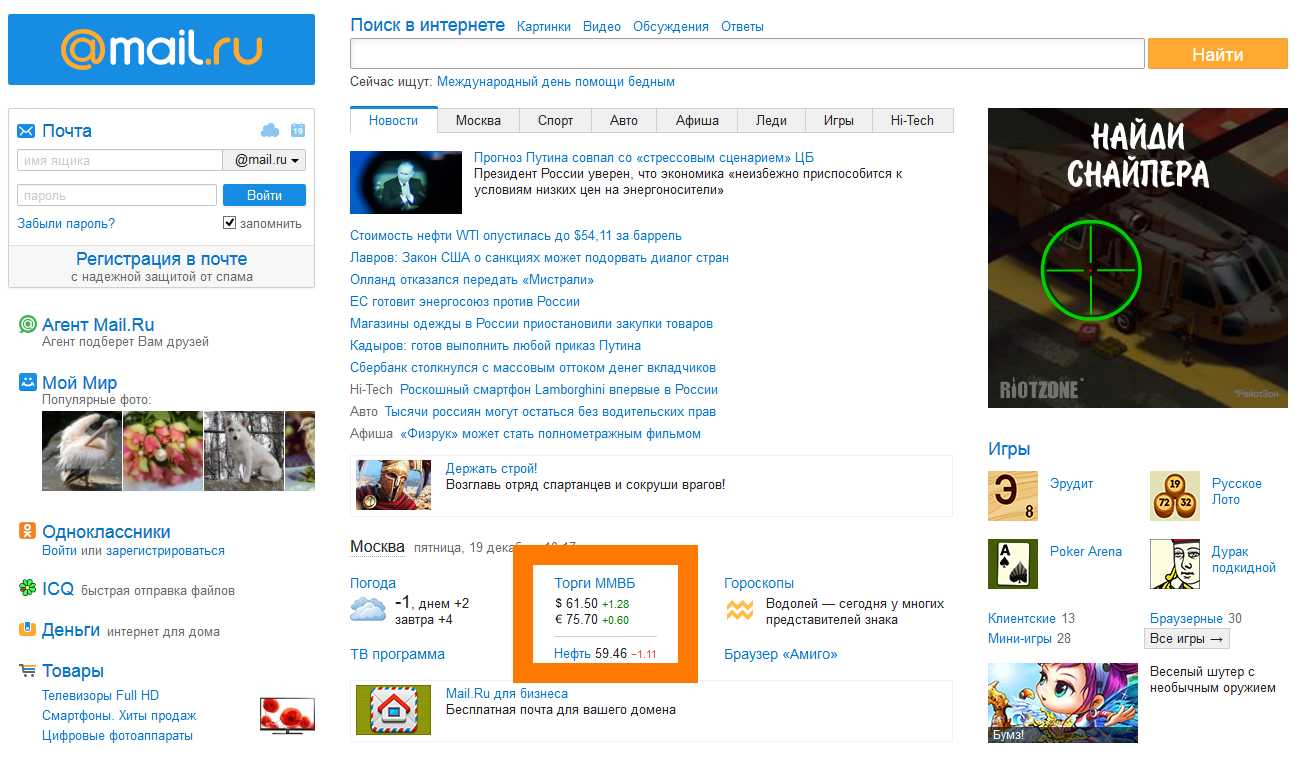
Task: Open the pelican photo in Мой Мир
Action: (82, 451)
